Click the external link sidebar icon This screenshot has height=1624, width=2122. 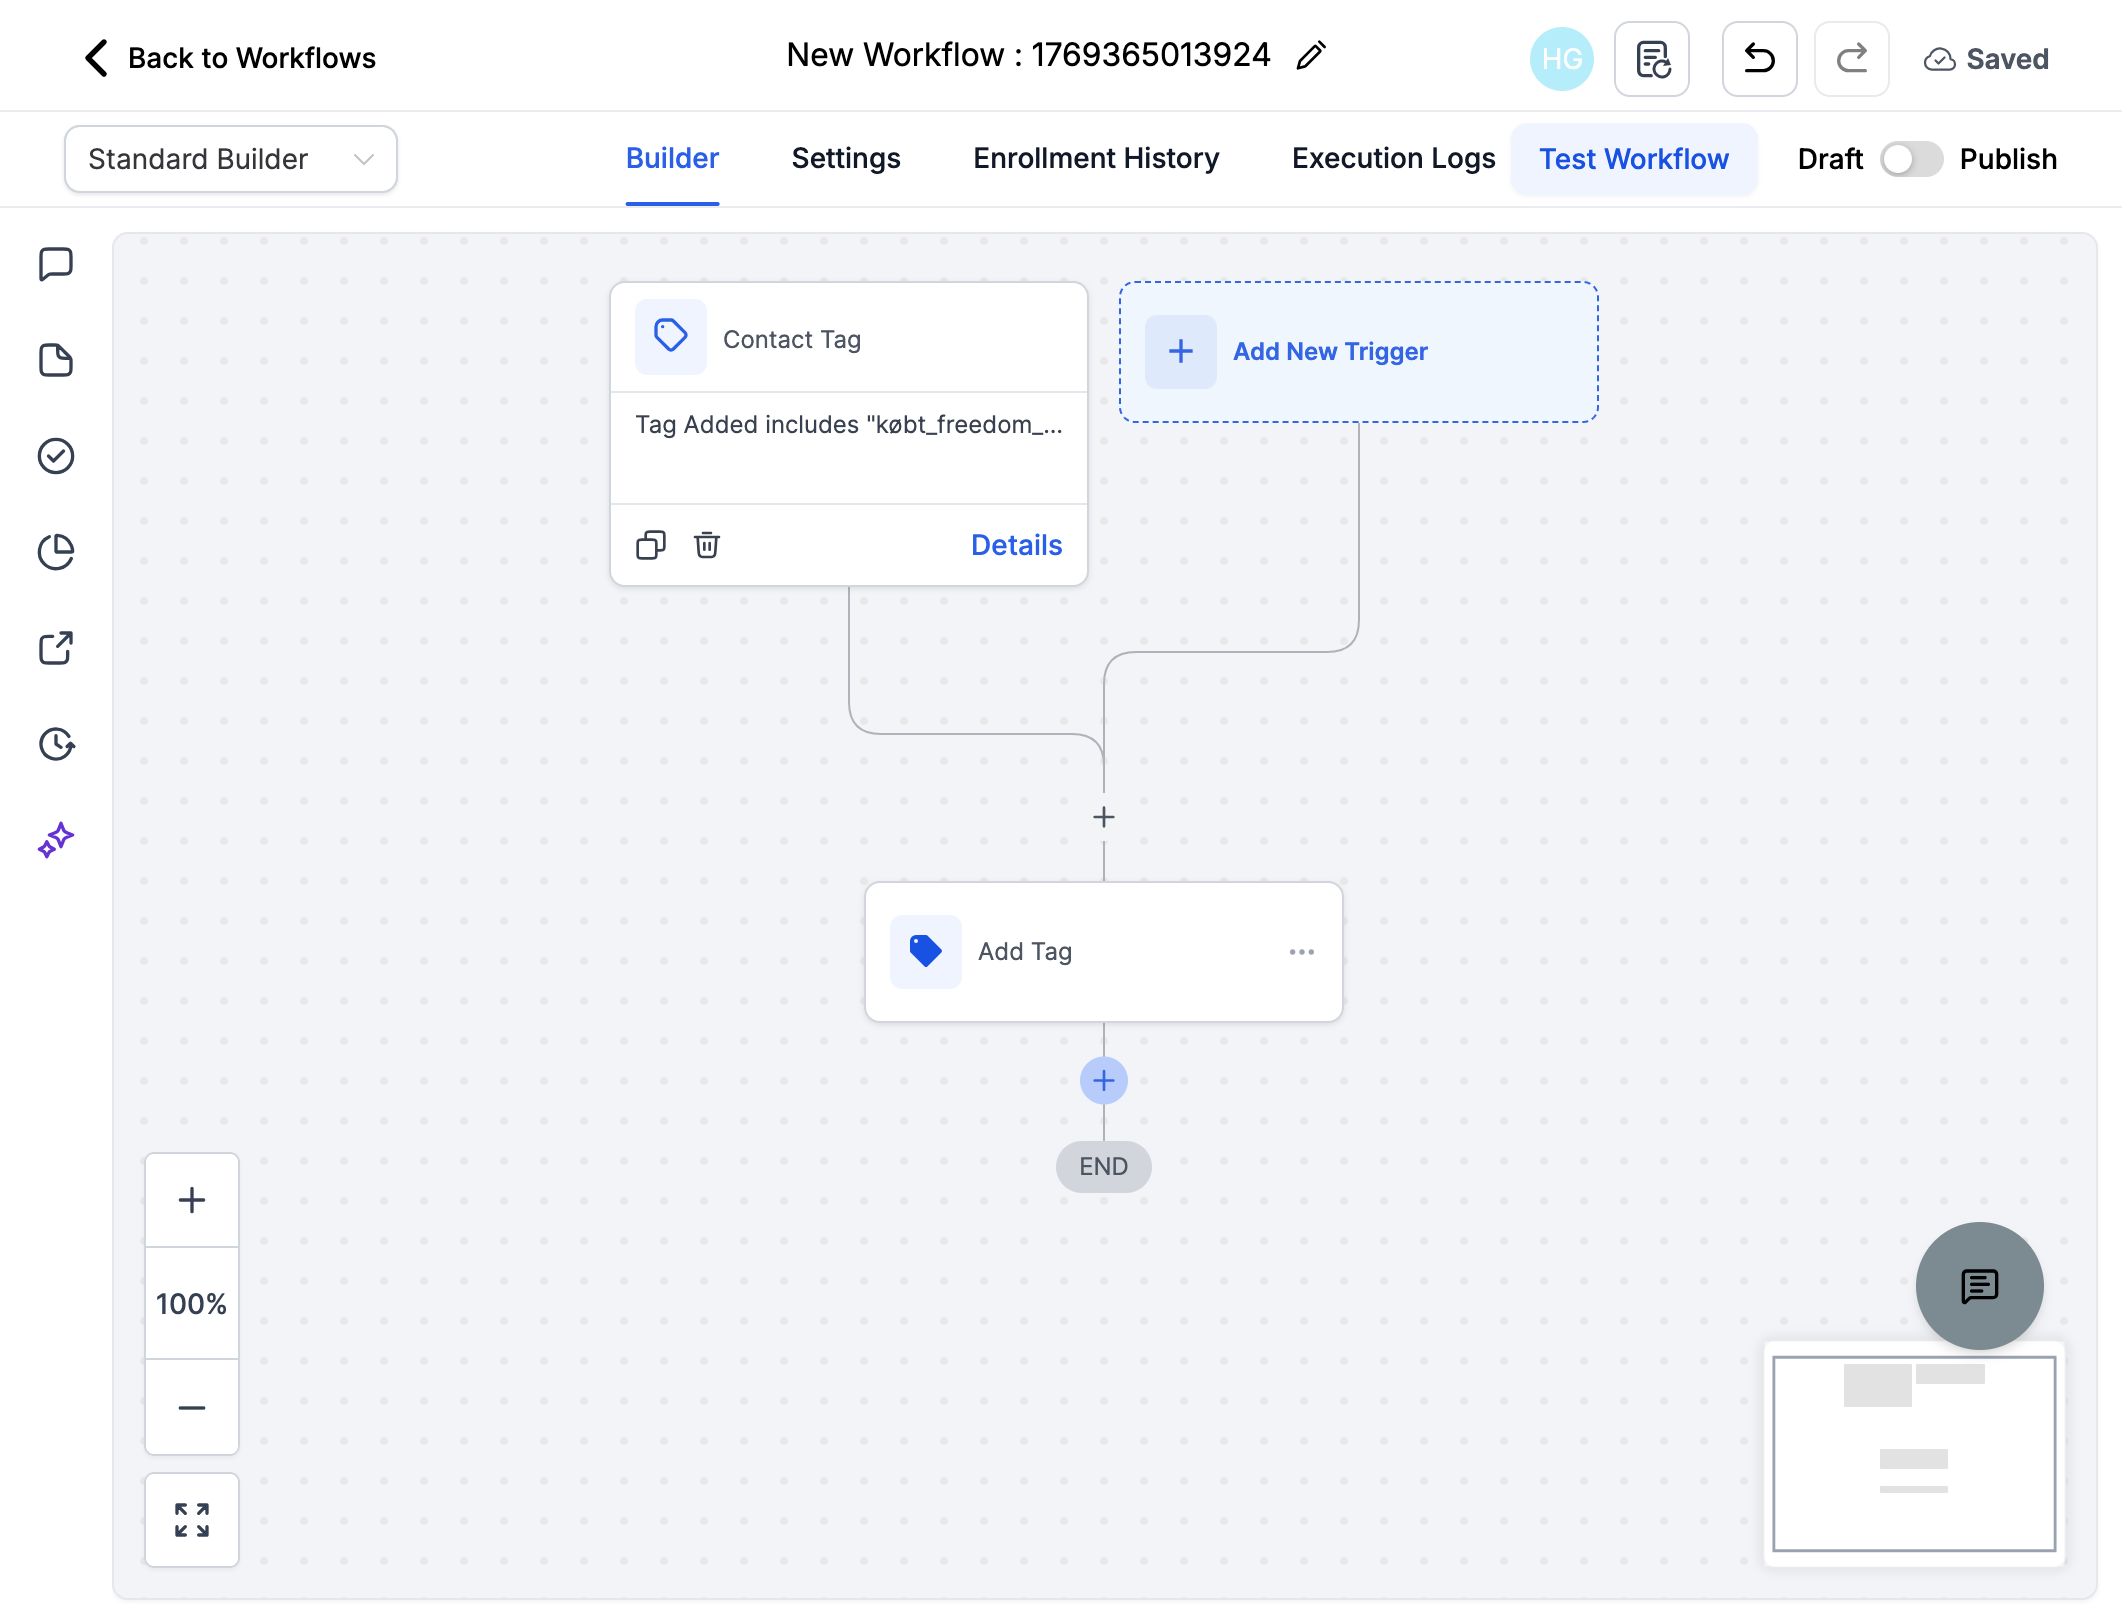click(x=56, y=648)
